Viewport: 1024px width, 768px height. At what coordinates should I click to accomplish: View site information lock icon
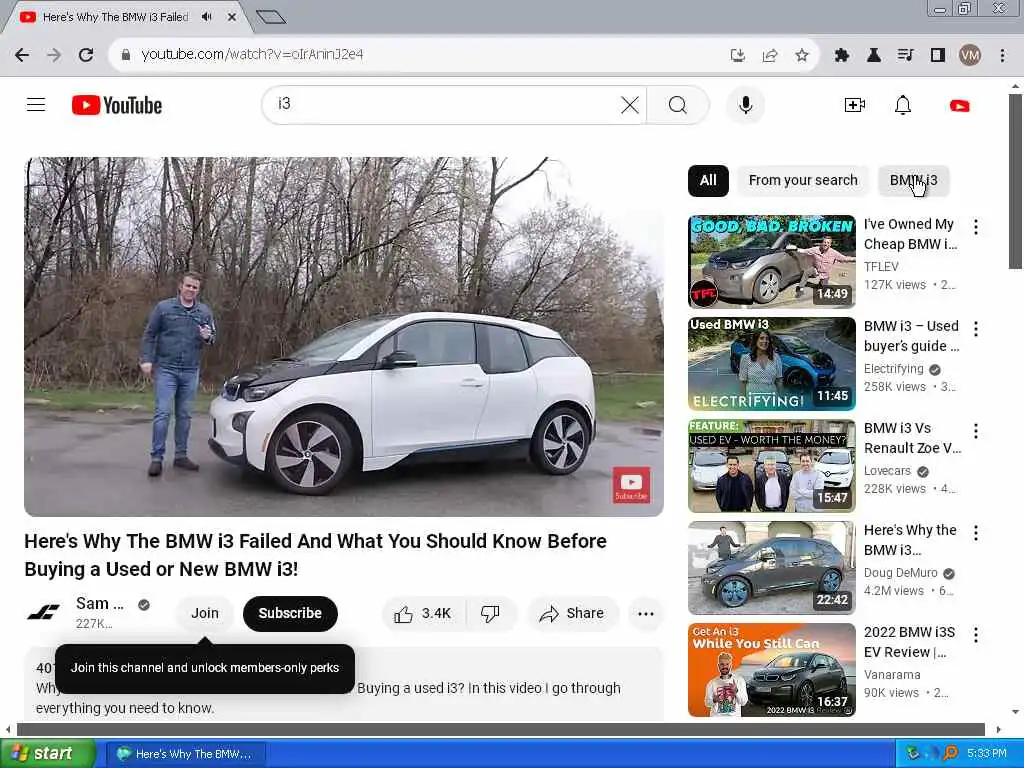[126, 55]
